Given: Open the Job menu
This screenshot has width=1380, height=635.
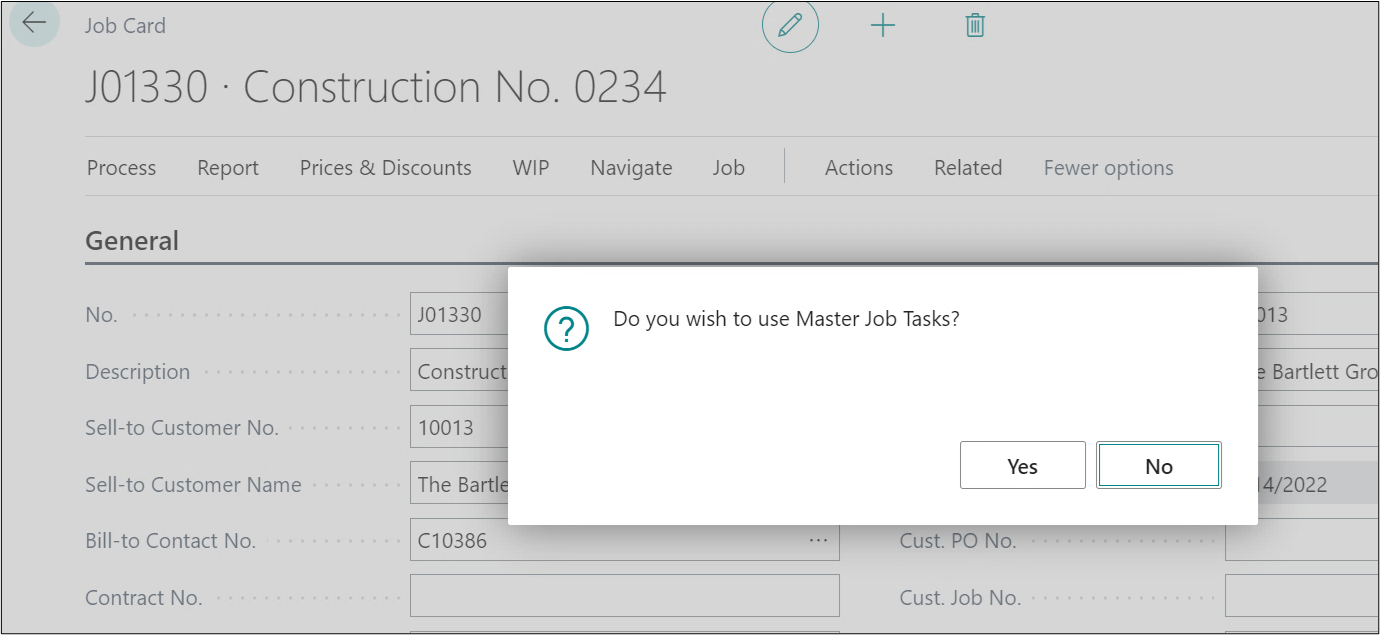Looking at the screenshot, I should [x=728, y=168].
